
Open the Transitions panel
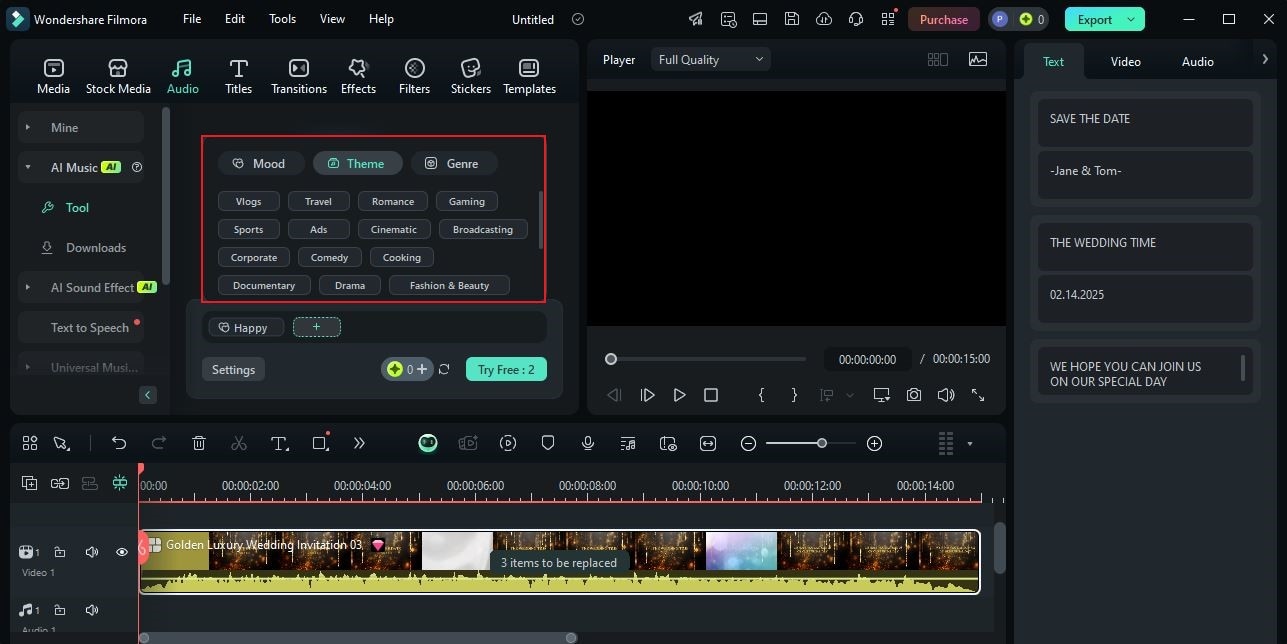(x=298, y=76)
